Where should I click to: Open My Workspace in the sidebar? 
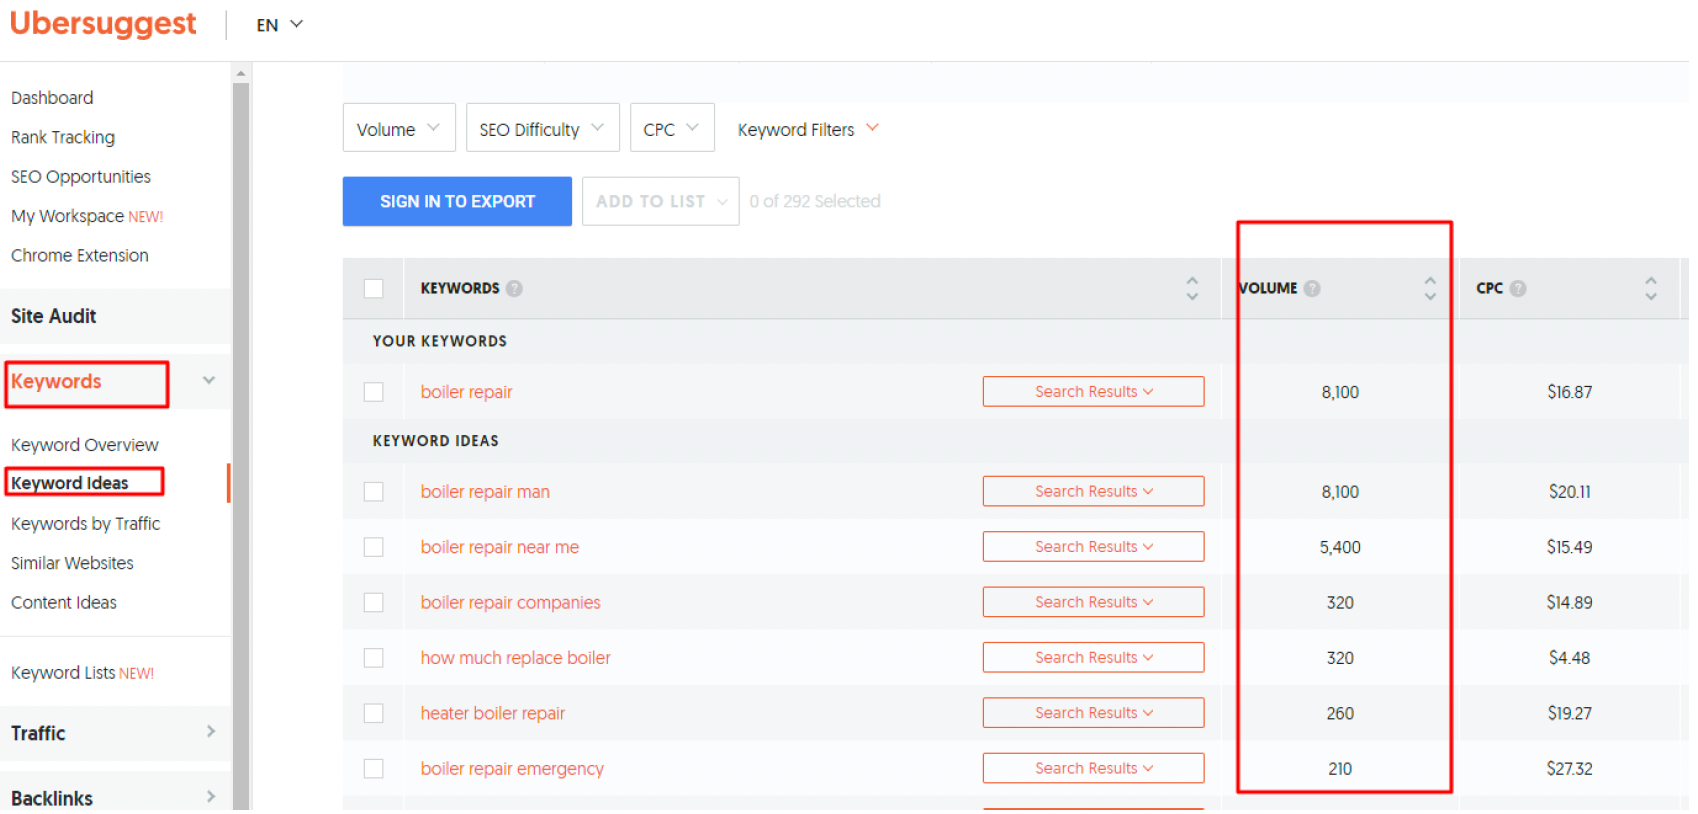(x=87, y=216)
